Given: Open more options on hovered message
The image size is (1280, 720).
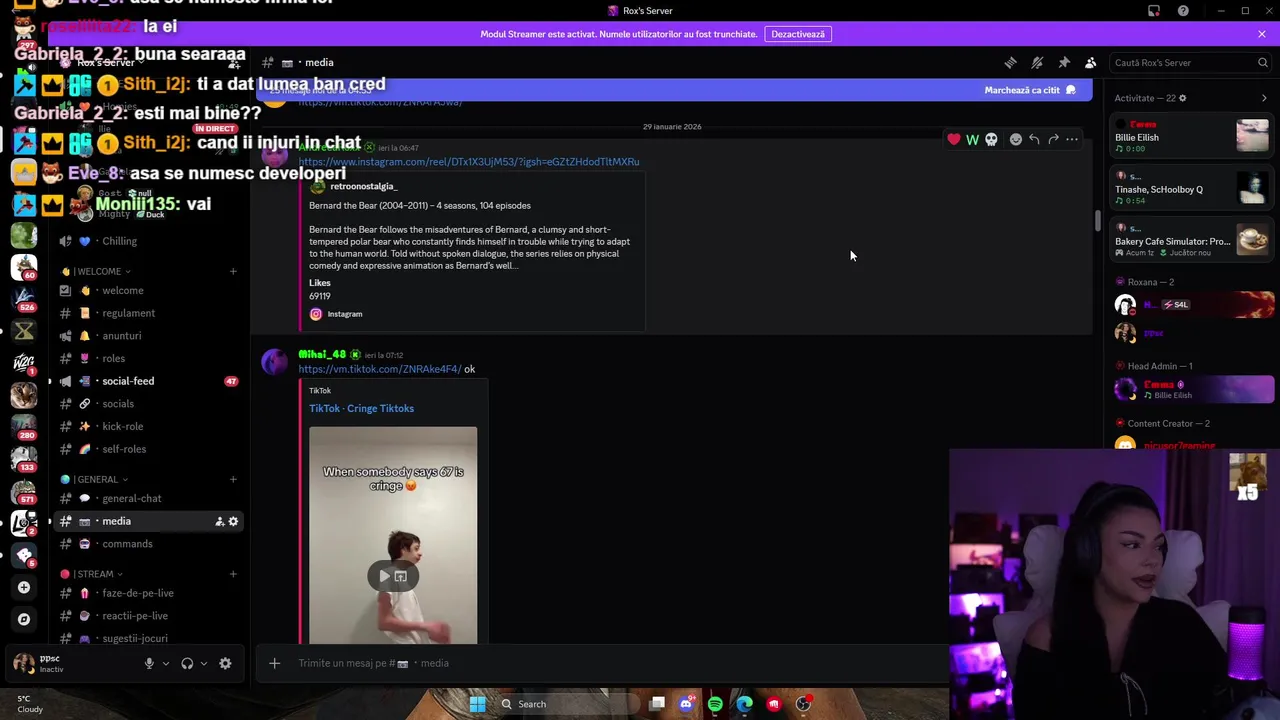Looking at the screenshot, I should (x=1072, y=139).
